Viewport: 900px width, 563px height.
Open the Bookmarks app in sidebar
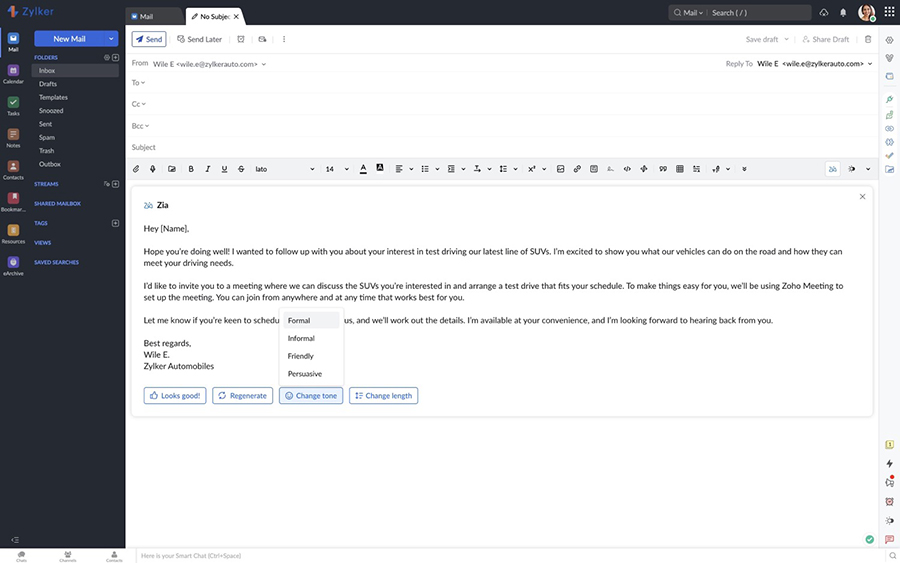[13, 202]
